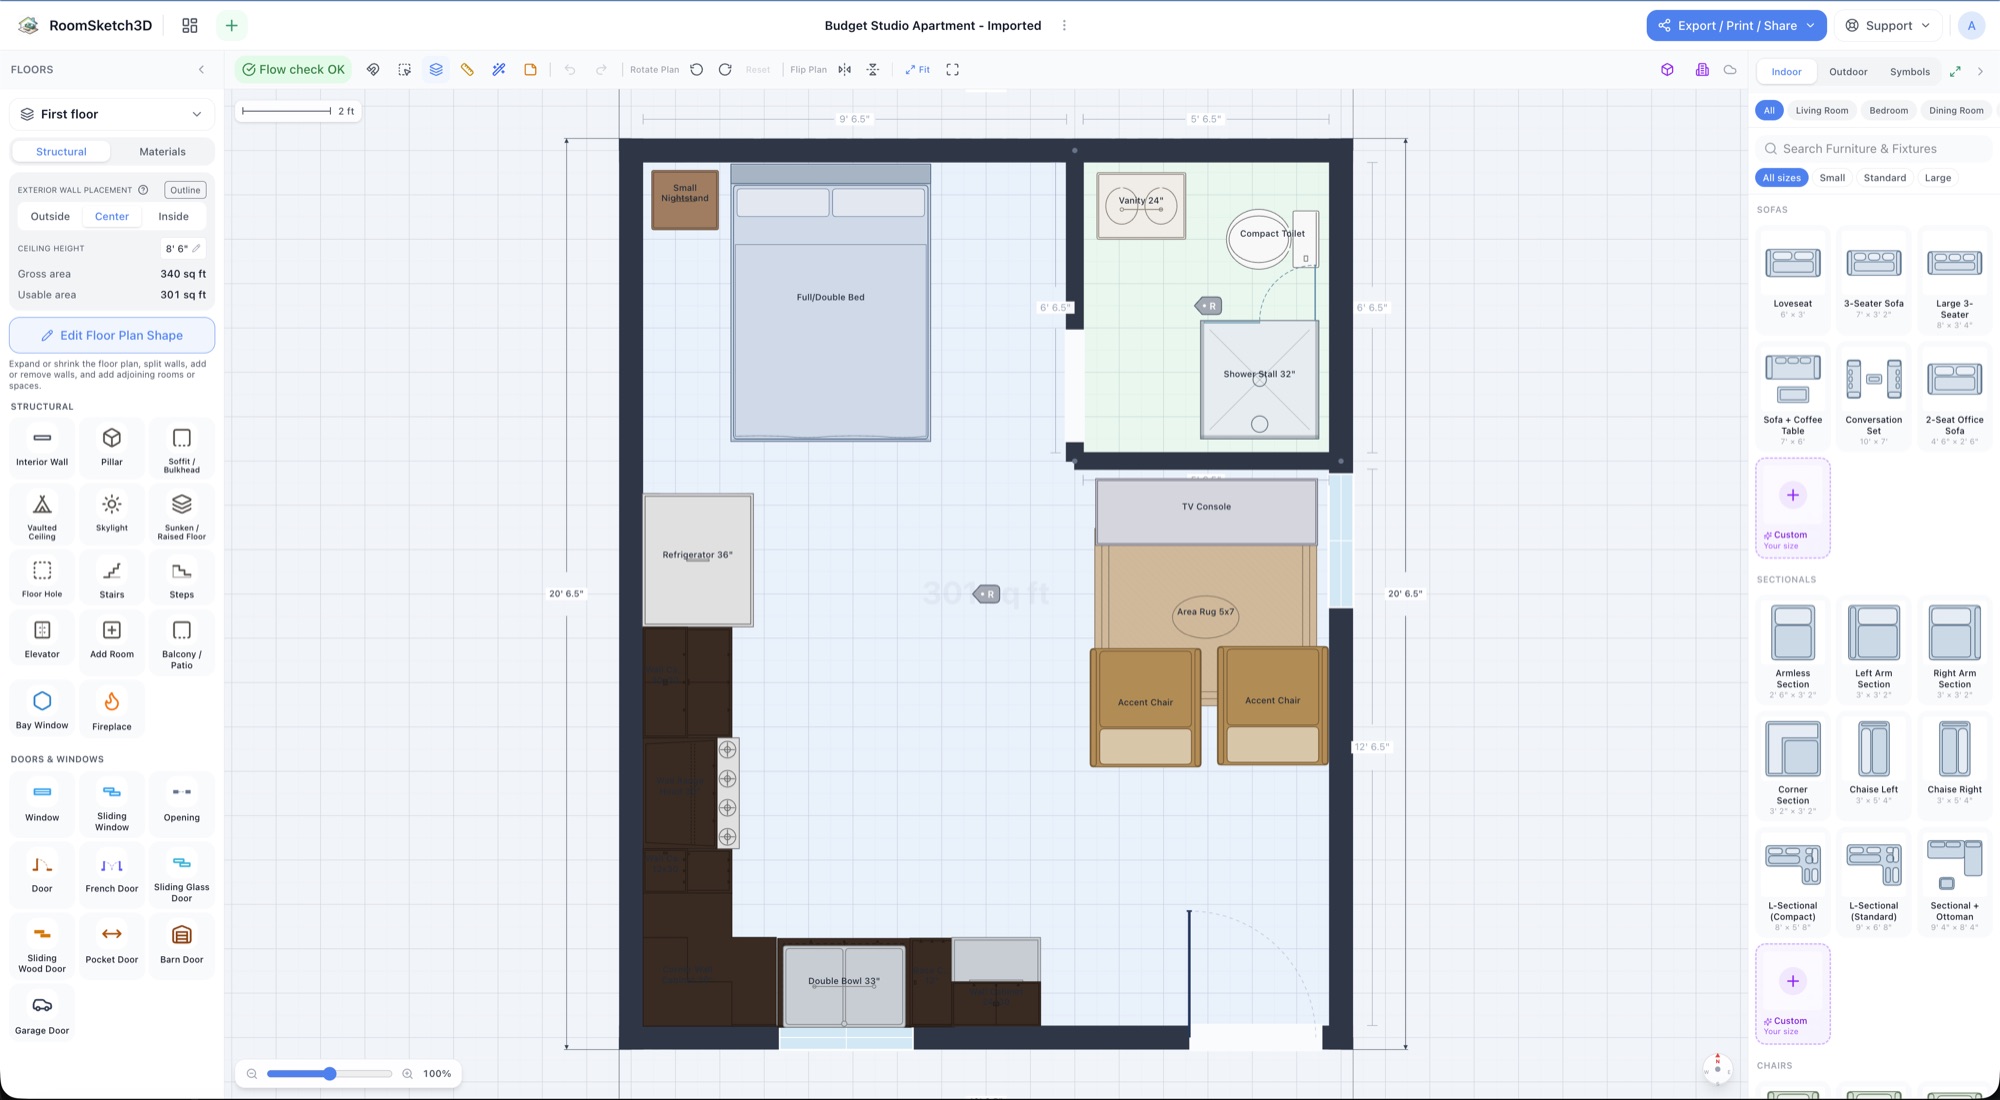Click Edit Floor Plan Shape
This screenshot has height=1100, width=2000.
(x=112, y=335)
